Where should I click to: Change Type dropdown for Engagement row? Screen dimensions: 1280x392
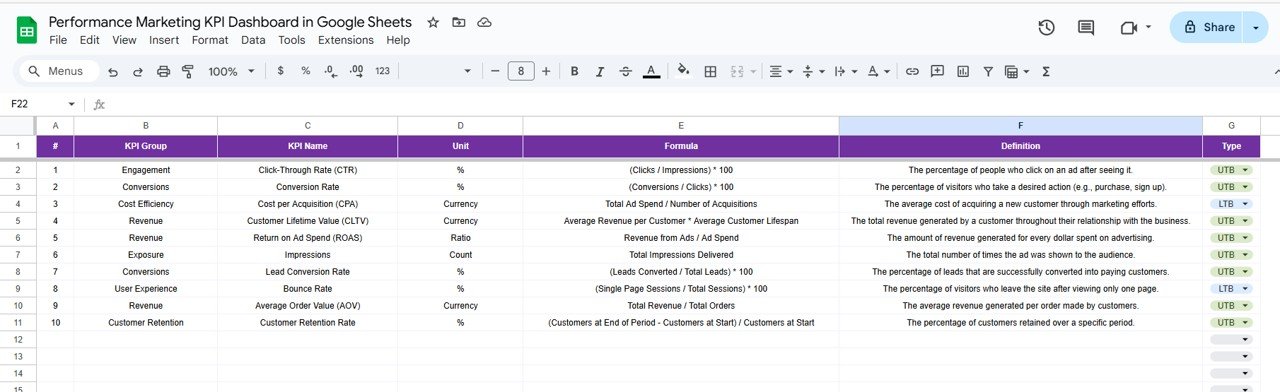[x=1231, y=170]
